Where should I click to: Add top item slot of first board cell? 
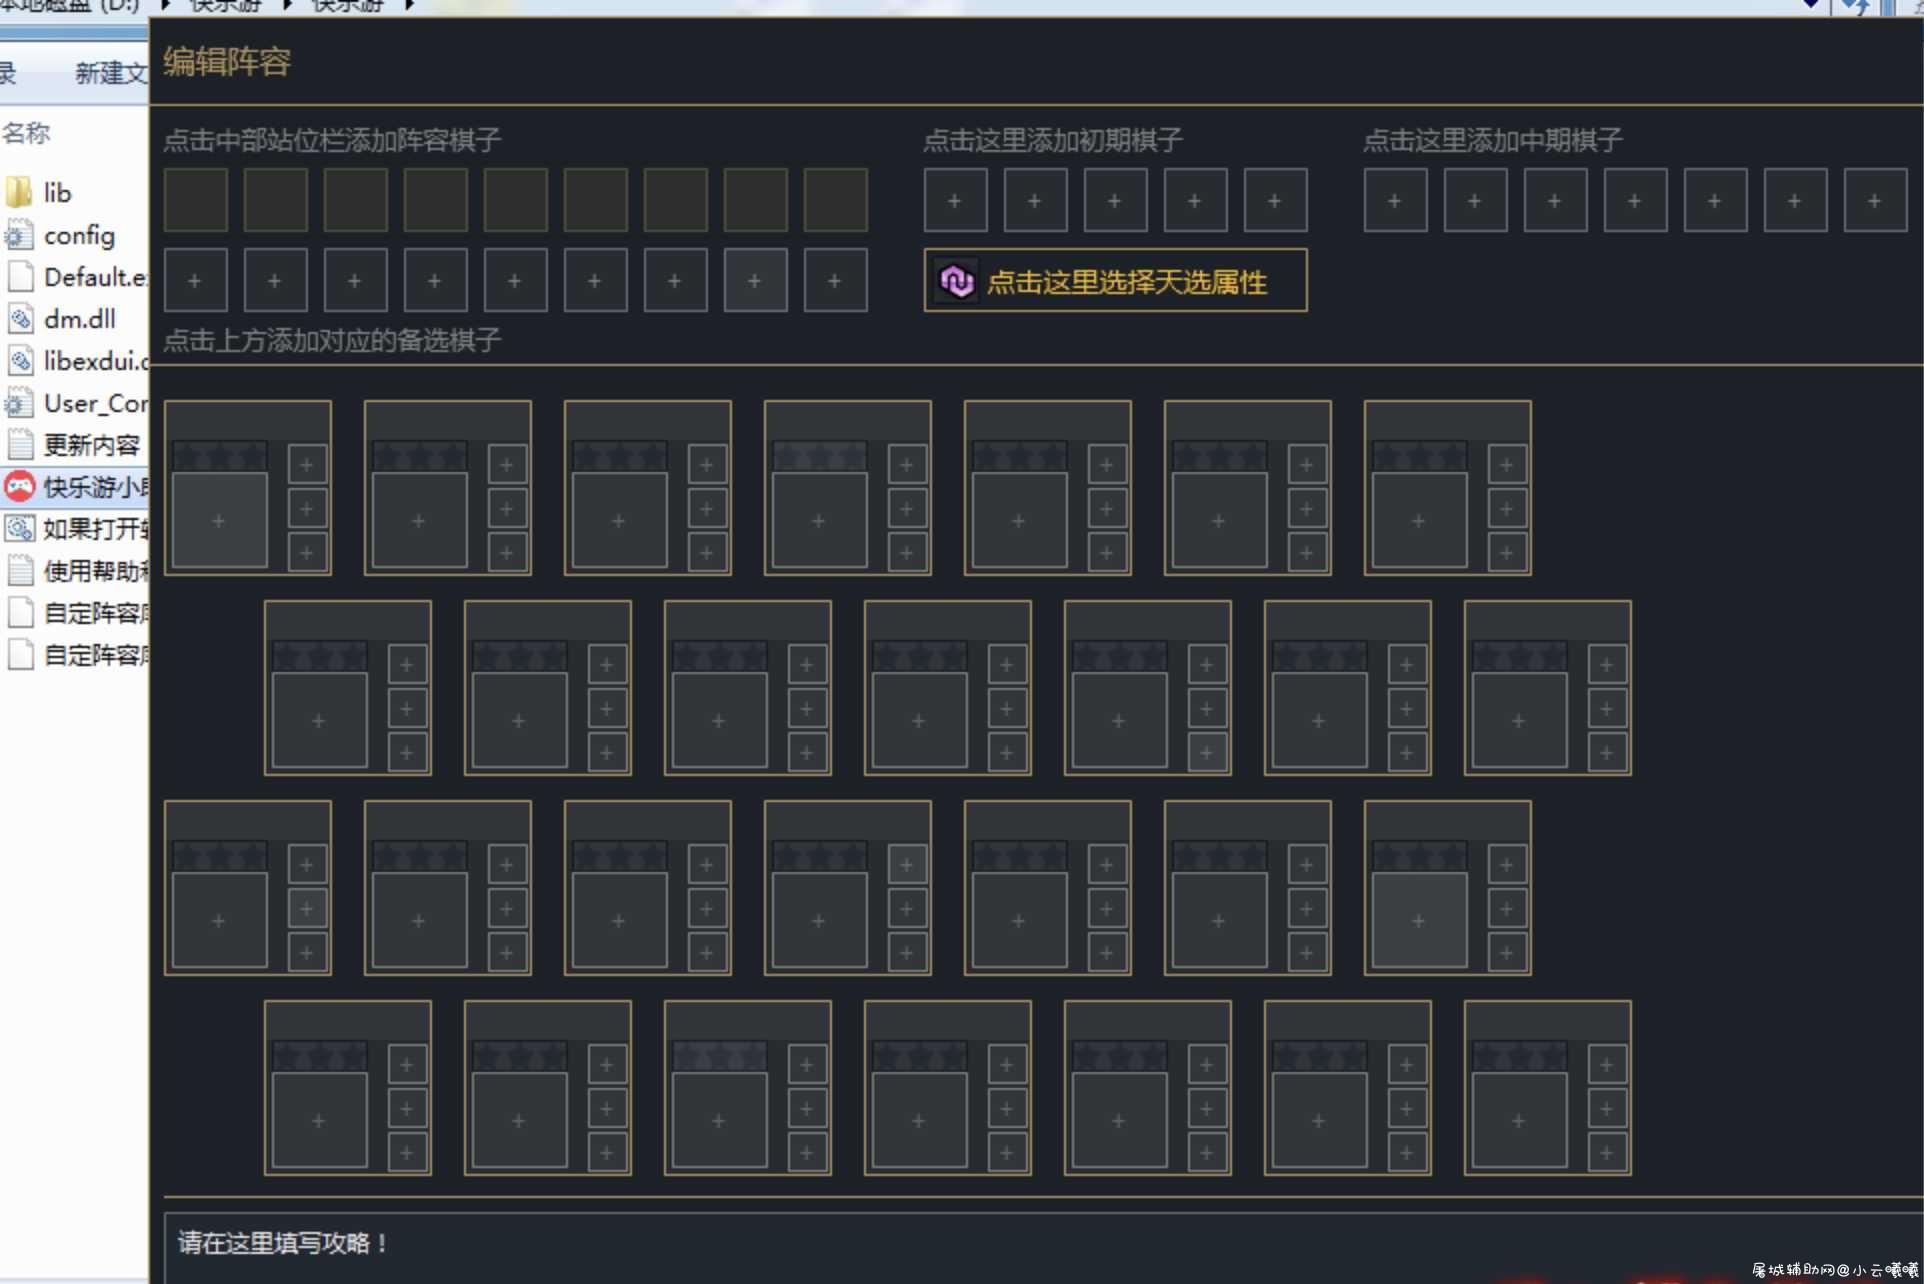pyautogui.click(x=307, y=464)
